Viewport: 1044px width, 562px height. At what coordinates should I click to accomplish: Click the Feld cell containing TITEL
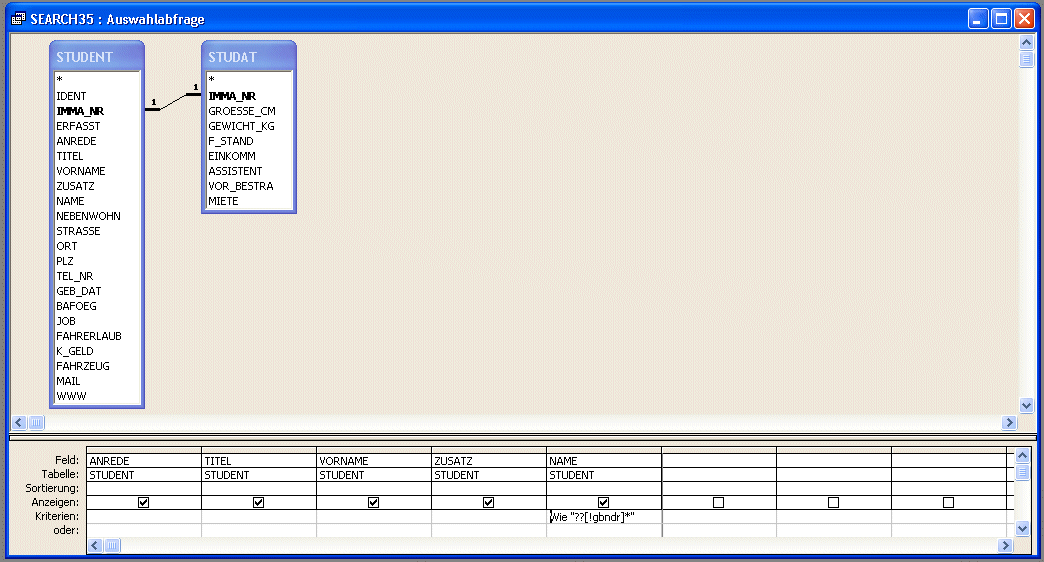(259, 461)
